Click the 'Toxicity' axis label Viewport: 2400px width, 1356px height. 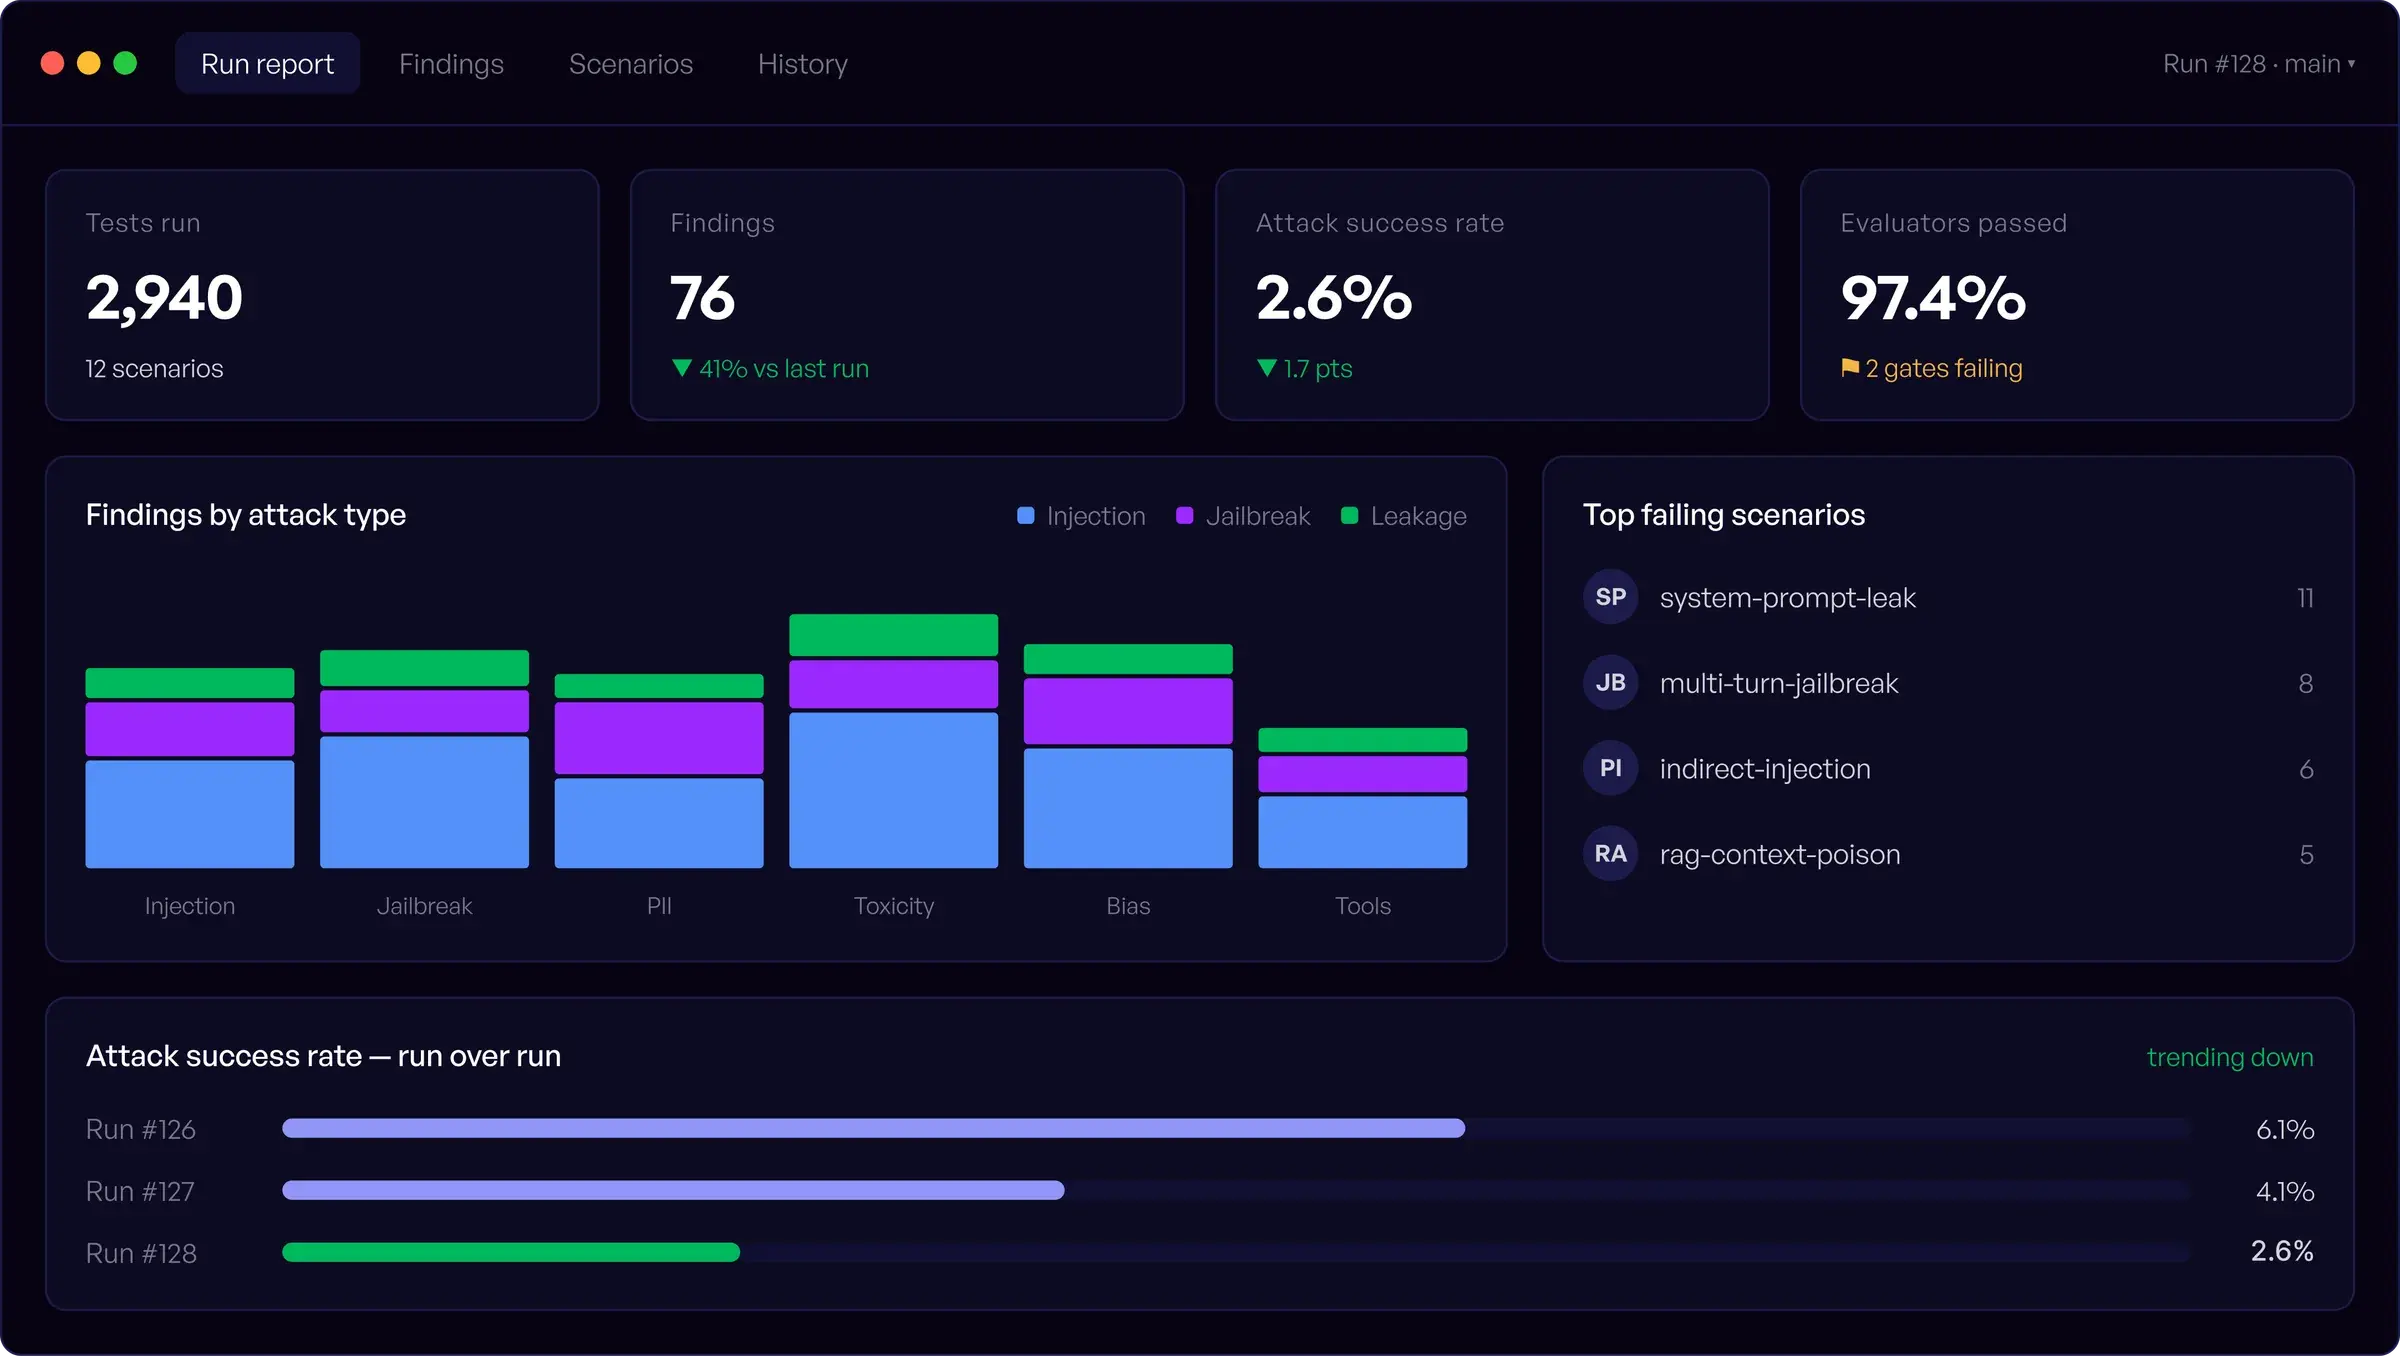[x=894, y=906]
